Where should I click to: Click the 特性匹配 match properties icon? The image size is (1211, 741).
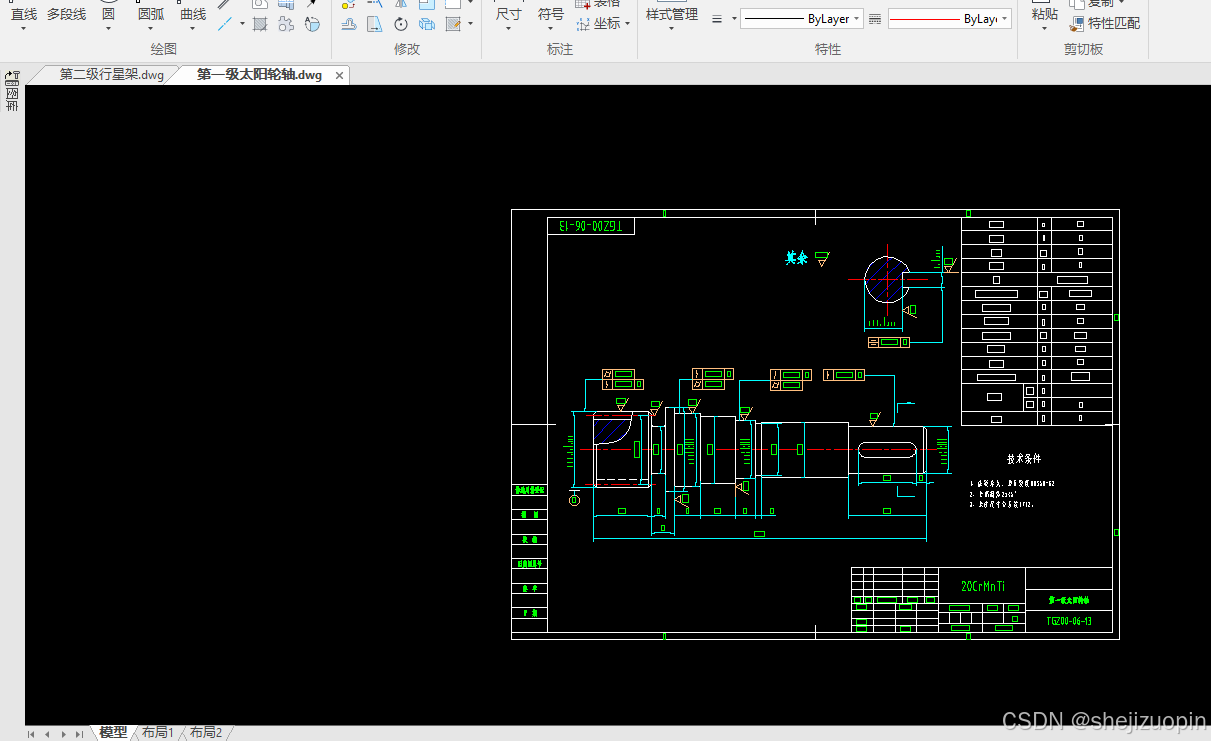[x=1104, y=23]
